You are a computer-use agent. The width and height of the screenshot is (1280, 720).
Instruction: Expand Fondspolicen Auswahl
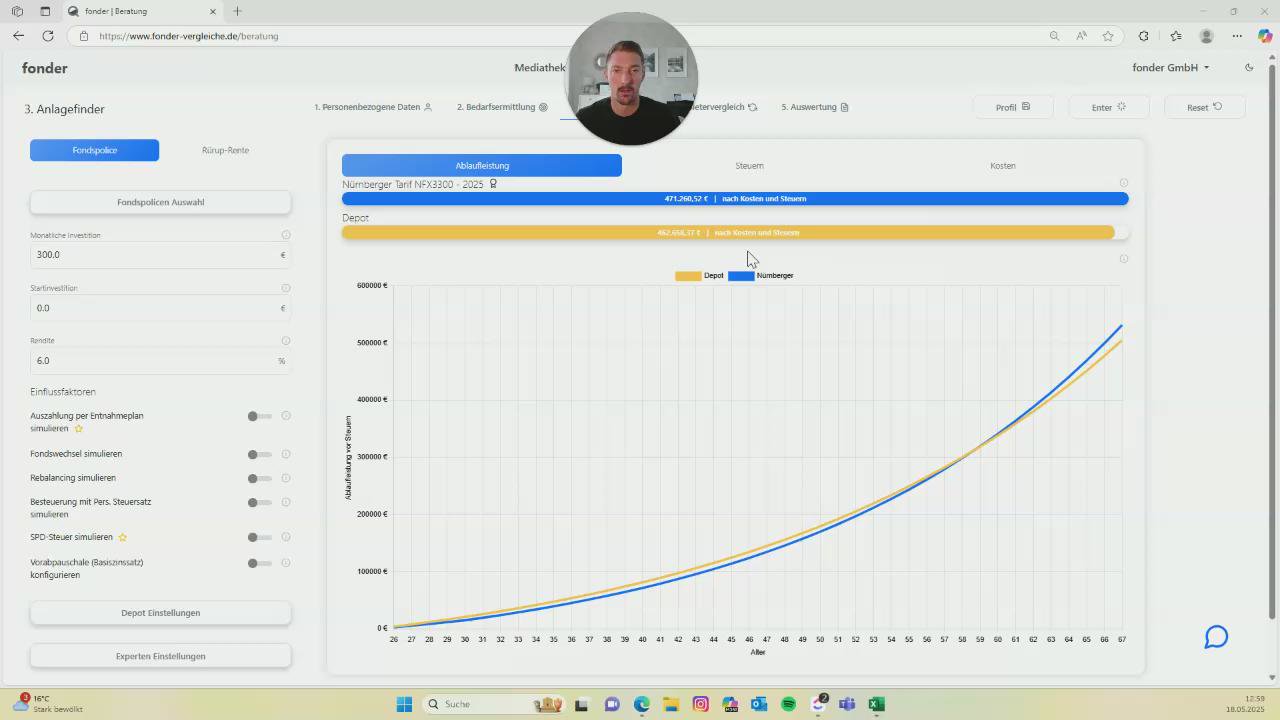[x=160, y=202]
